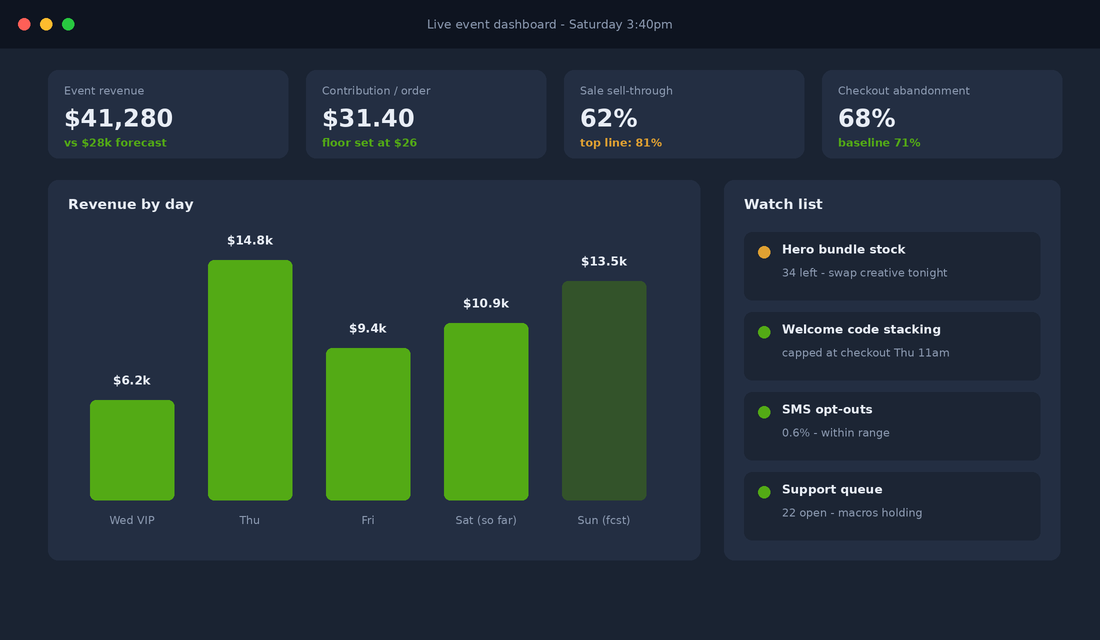This screenshot has height=640, width=1100.
Task: Click the 68% abandonment value
Action: click(x=866, y=118)
